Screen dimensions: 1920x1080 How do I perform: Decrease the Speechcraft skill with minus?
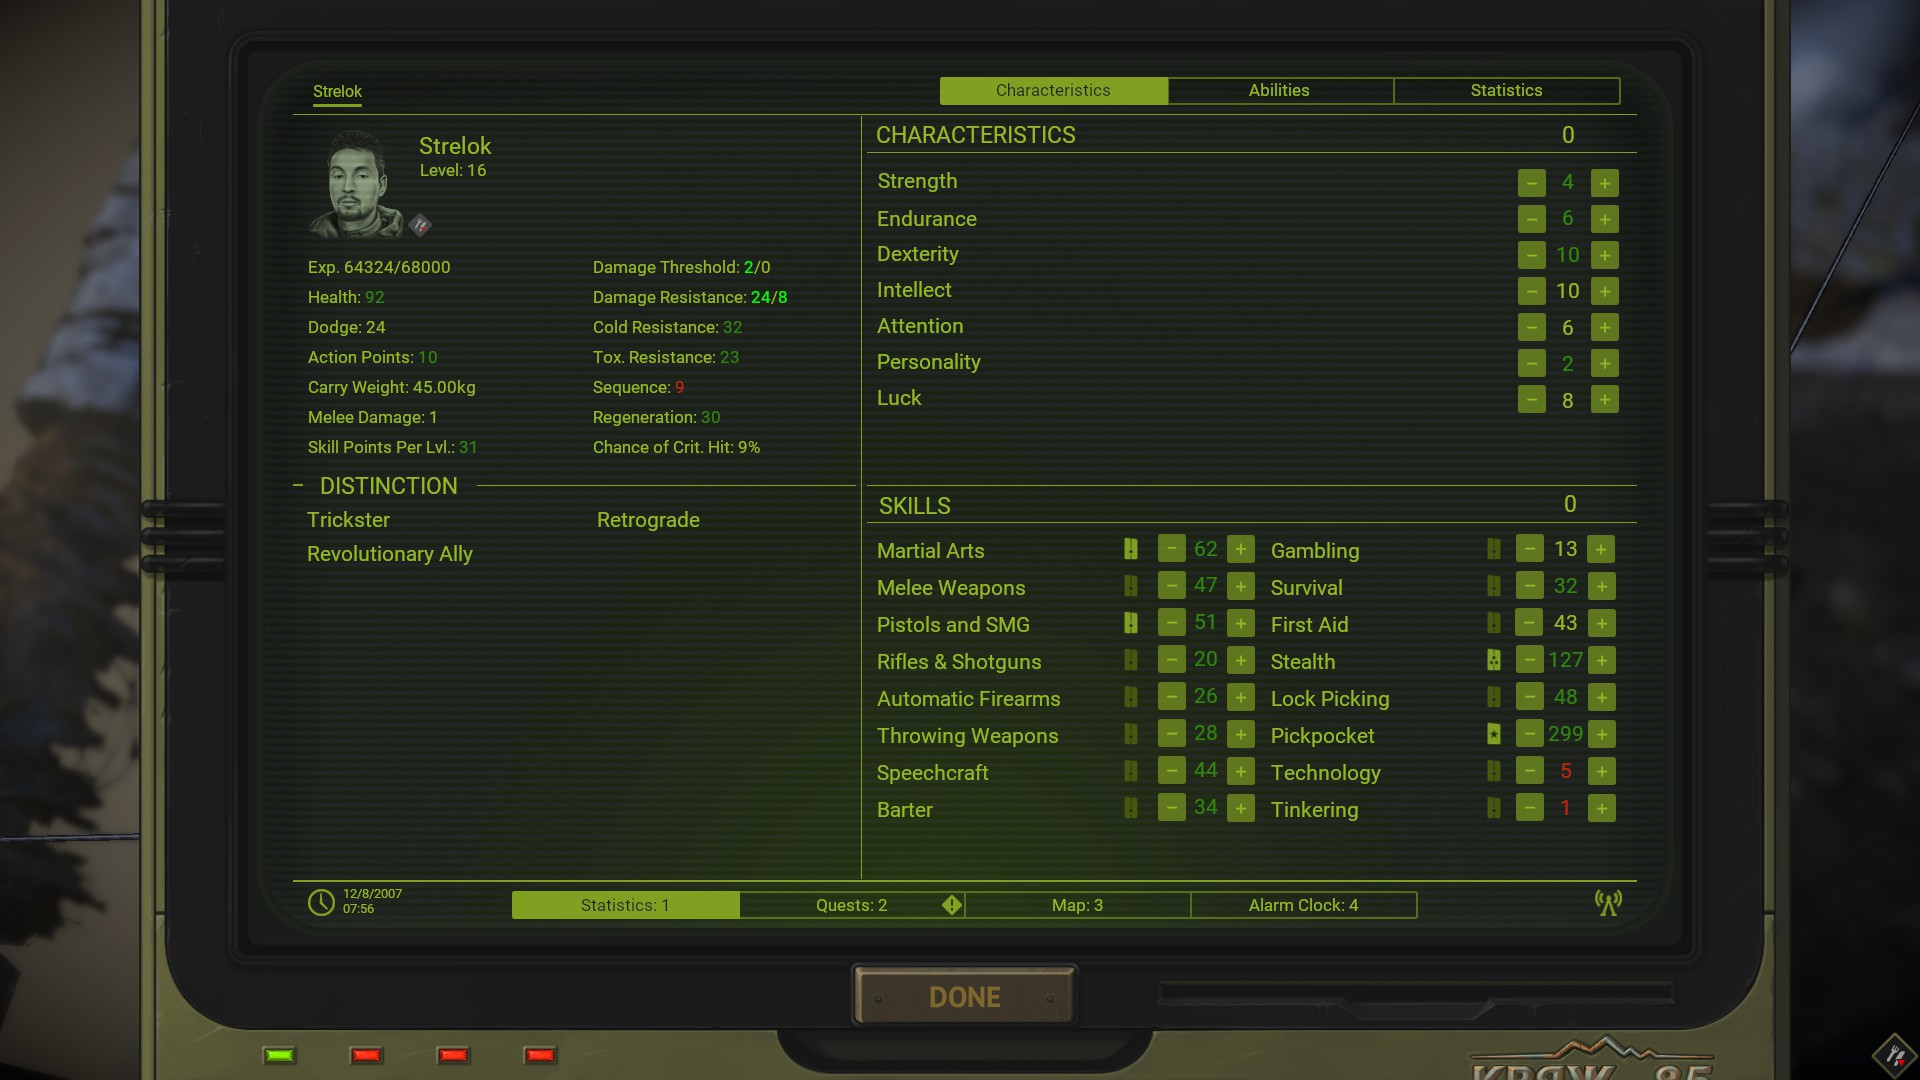(x=1171, y=771)
